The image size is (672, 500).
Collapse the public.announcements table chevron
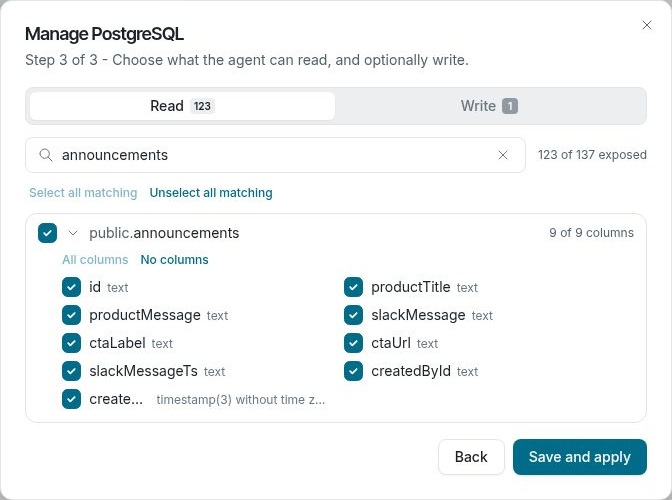(73, 233)
